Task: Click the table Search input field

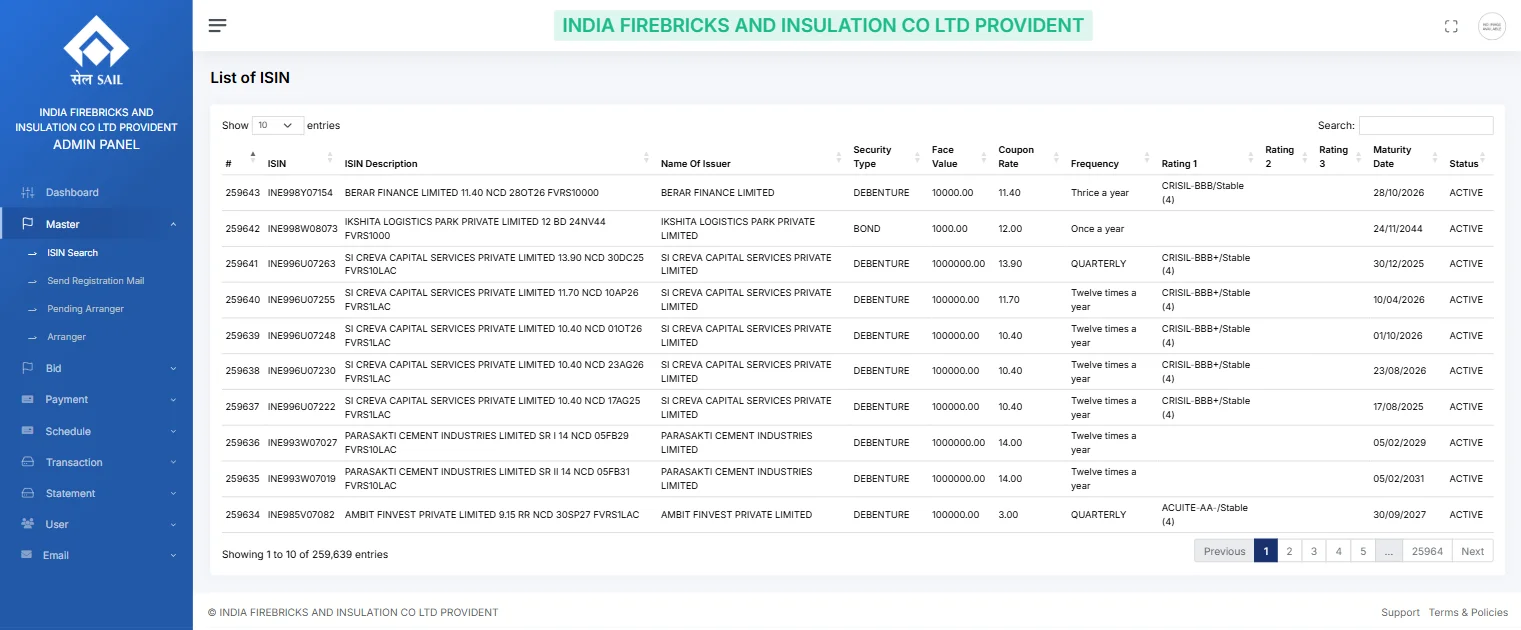Action: (x=1425, y=126)
